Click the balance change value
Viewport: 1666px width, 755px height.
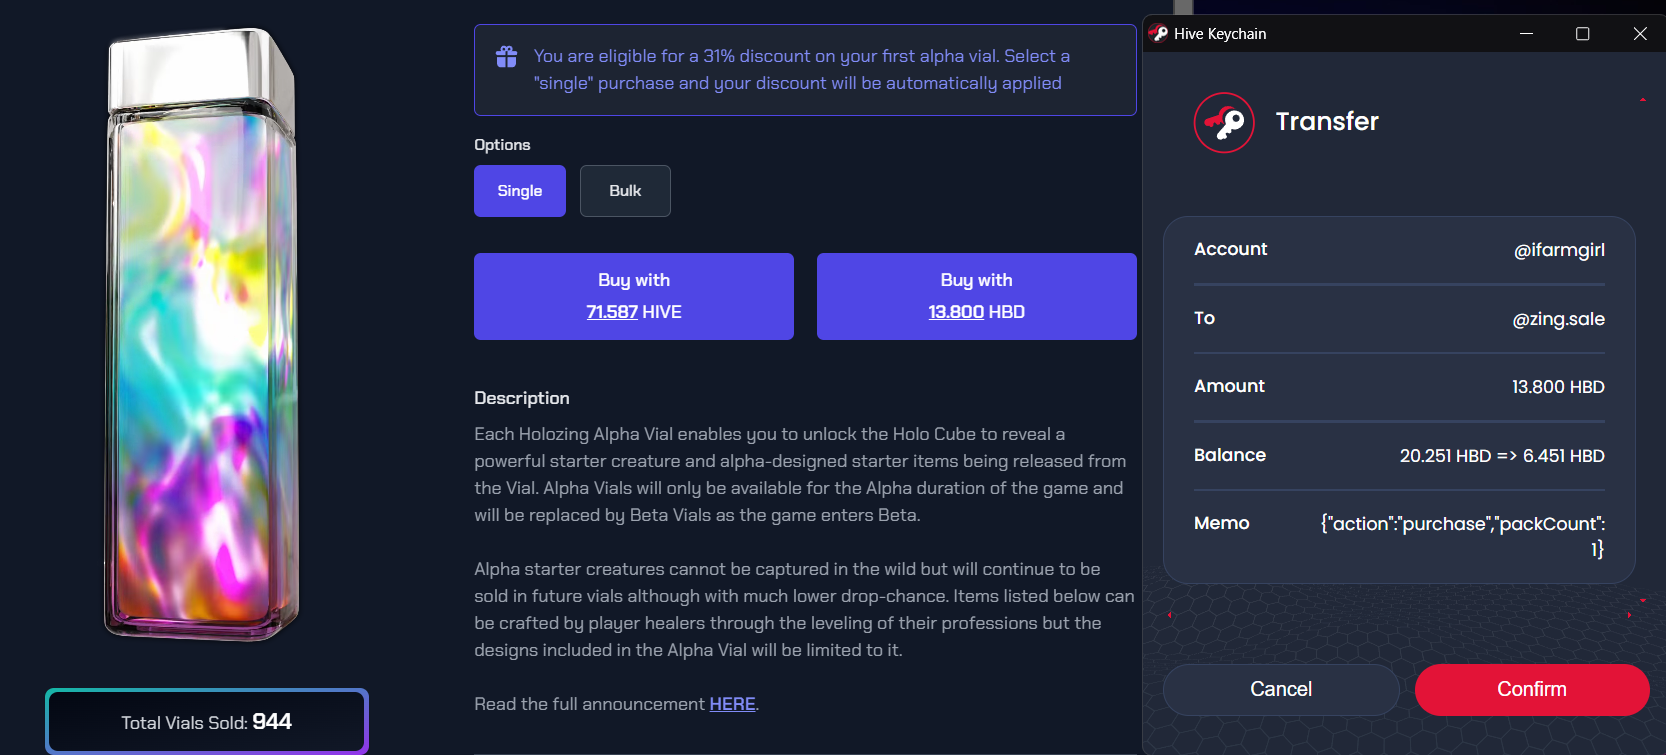(x=1501, y=456)
